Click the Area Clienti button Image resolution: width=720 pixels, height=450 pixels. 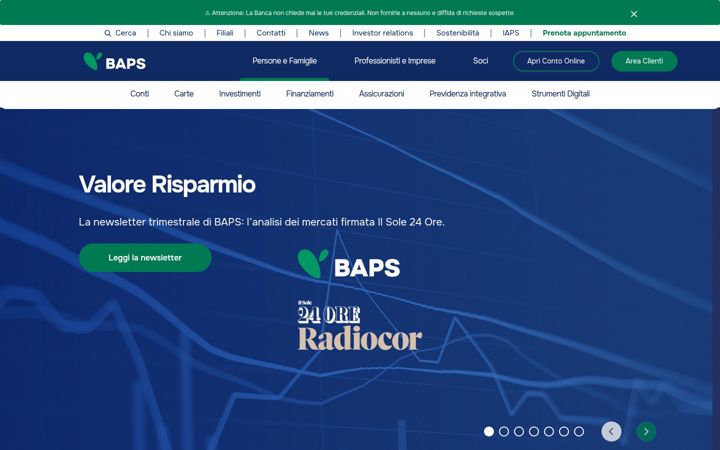point(644,61)
